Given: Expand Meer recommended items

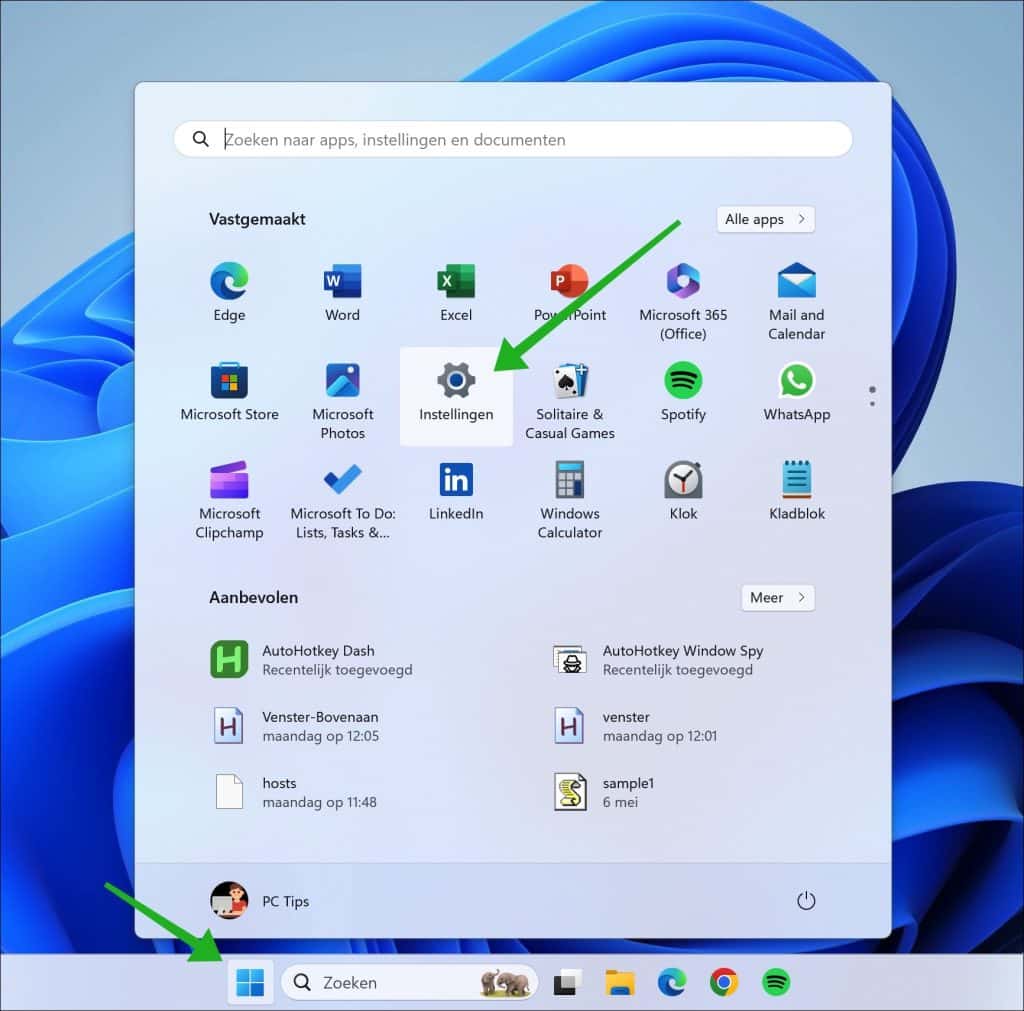Looking at the screenshot, I should [778, 598].
